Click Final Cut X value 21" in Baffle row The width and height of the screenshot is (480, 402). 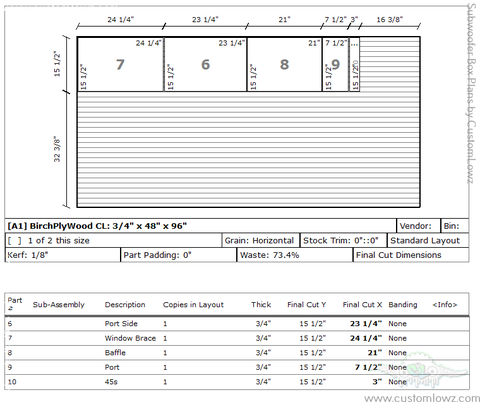[375, 353]
